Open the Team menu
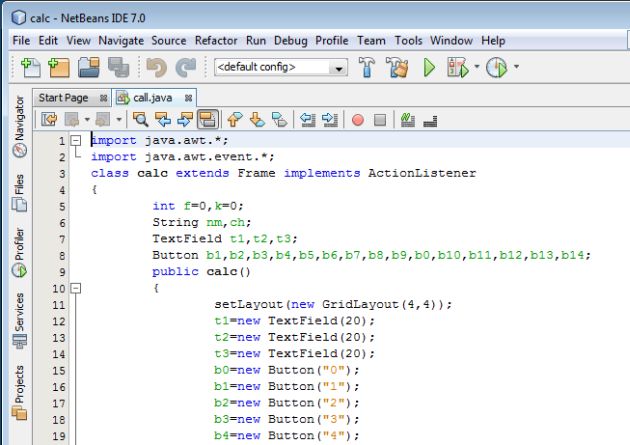Screen dimensions: 630x445 pyautogui.click(x=371, y=41)
